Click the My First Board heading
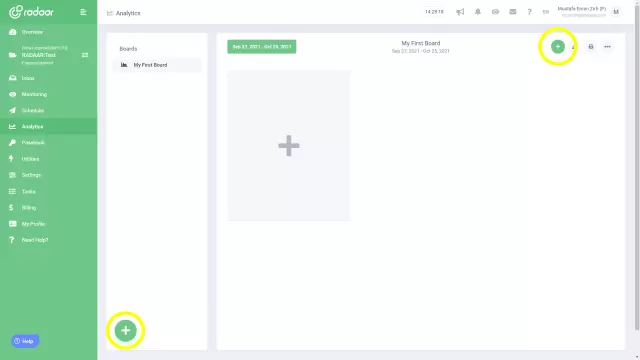 click(x=420, y=43)
